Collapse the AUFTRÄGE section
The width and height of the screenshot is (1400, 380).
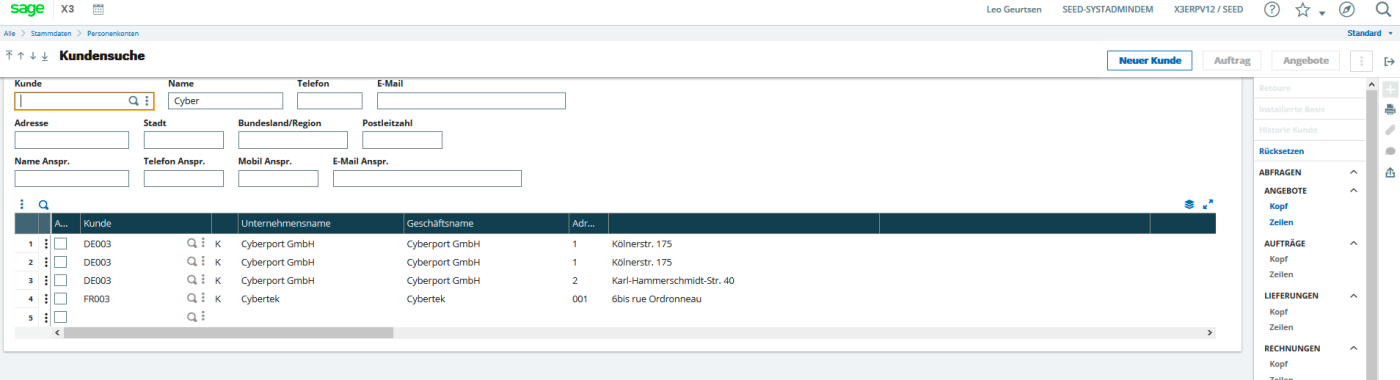point(1354,243)
